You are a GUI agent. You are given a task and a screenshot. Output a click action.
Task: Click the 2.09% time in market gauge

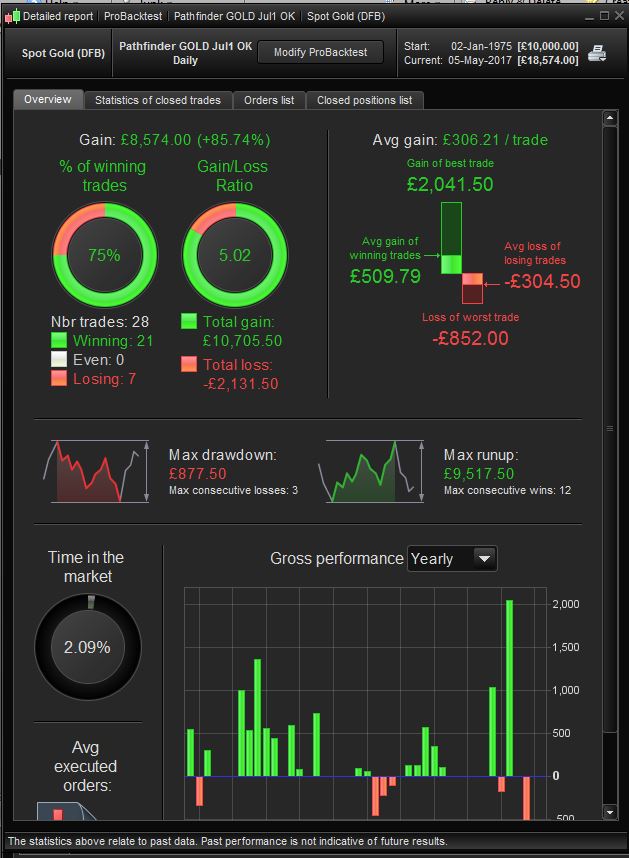point(88,647)
